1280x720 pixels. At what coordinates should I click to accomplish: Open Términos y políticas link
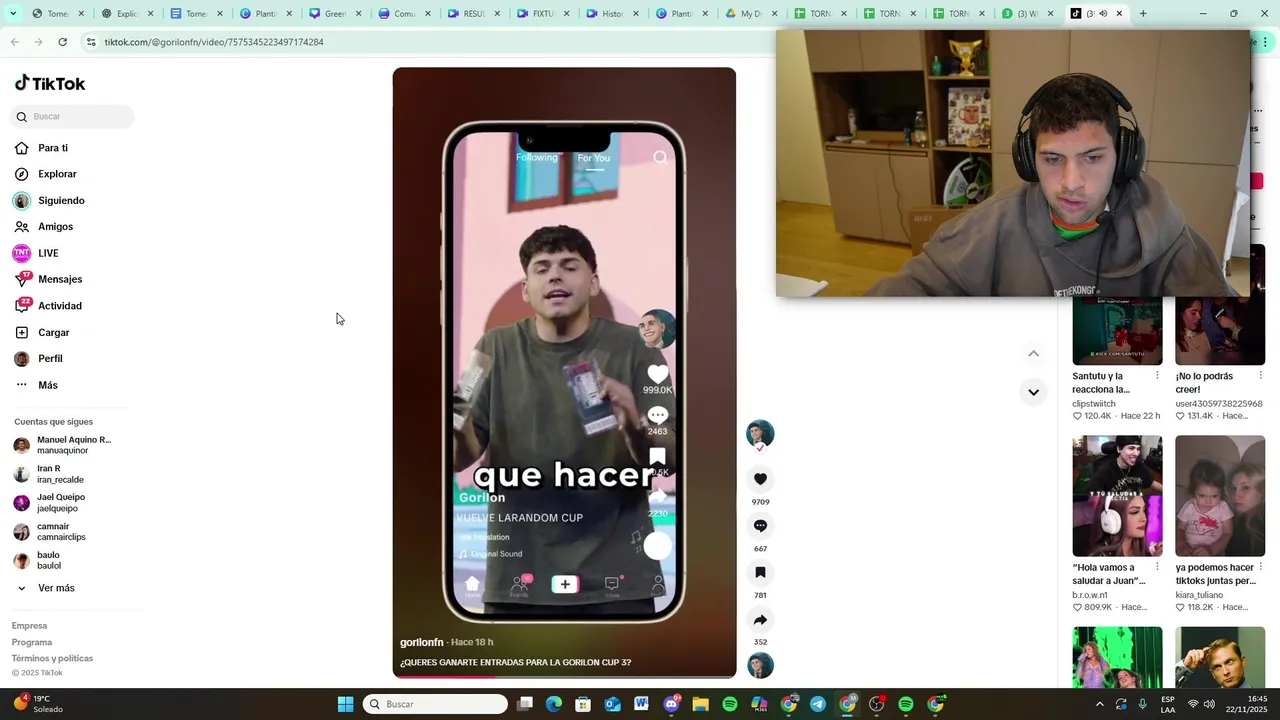pos(52,658)
